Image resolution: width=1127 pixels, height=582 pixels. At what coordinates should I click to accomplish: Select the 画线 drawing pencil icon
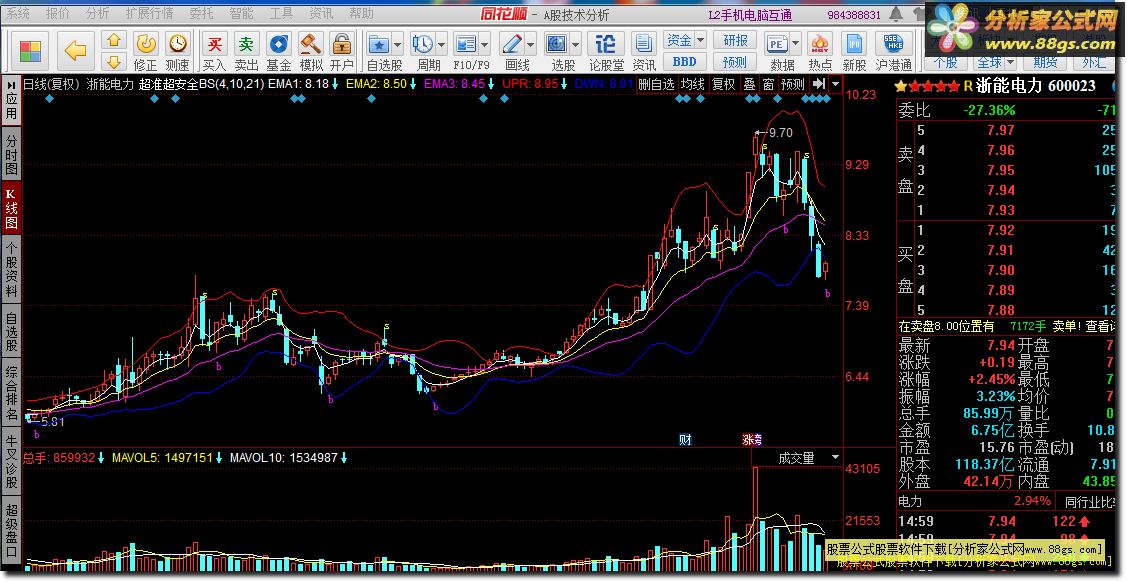[x=512, y=45]
